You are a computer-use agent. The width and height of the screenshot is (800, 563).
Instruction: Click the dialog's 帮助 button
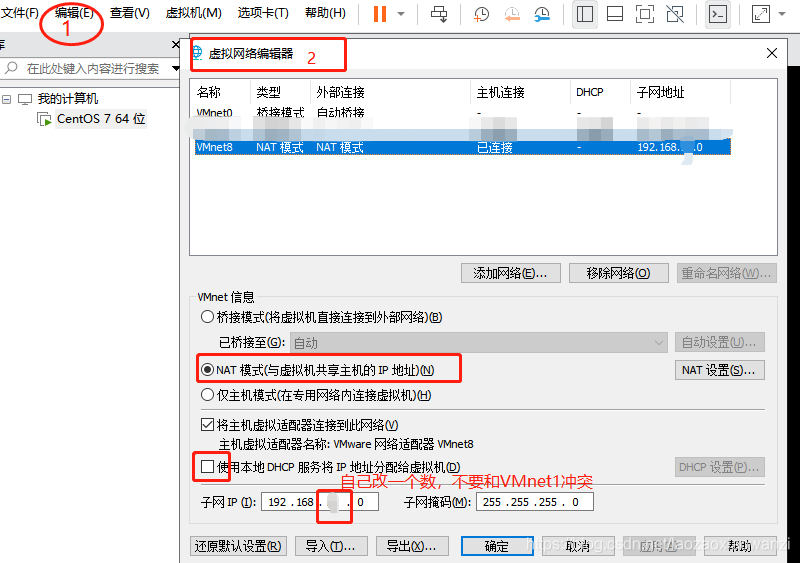tap(740, 546)
